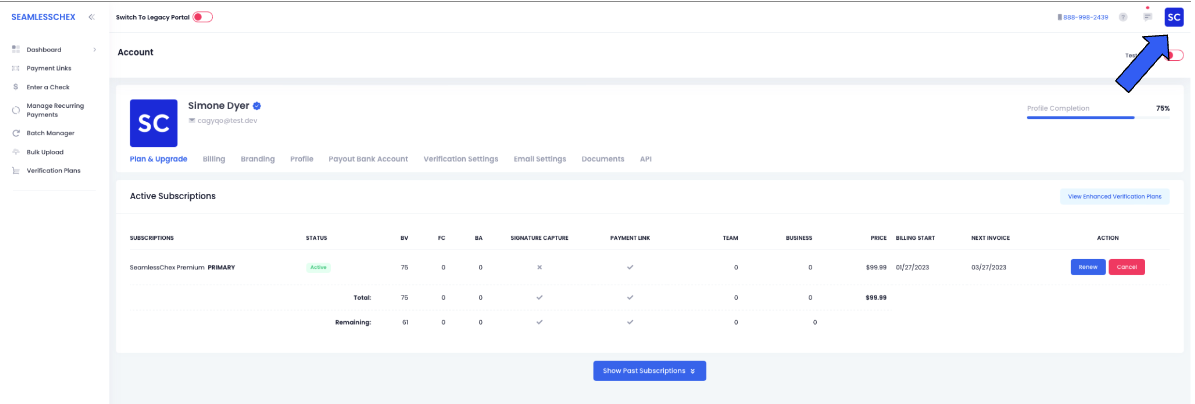Switch to the Plan & Upgrade tab
Image resolution: width=1195 pixels, height=404 pixels.
pos(159,159)
